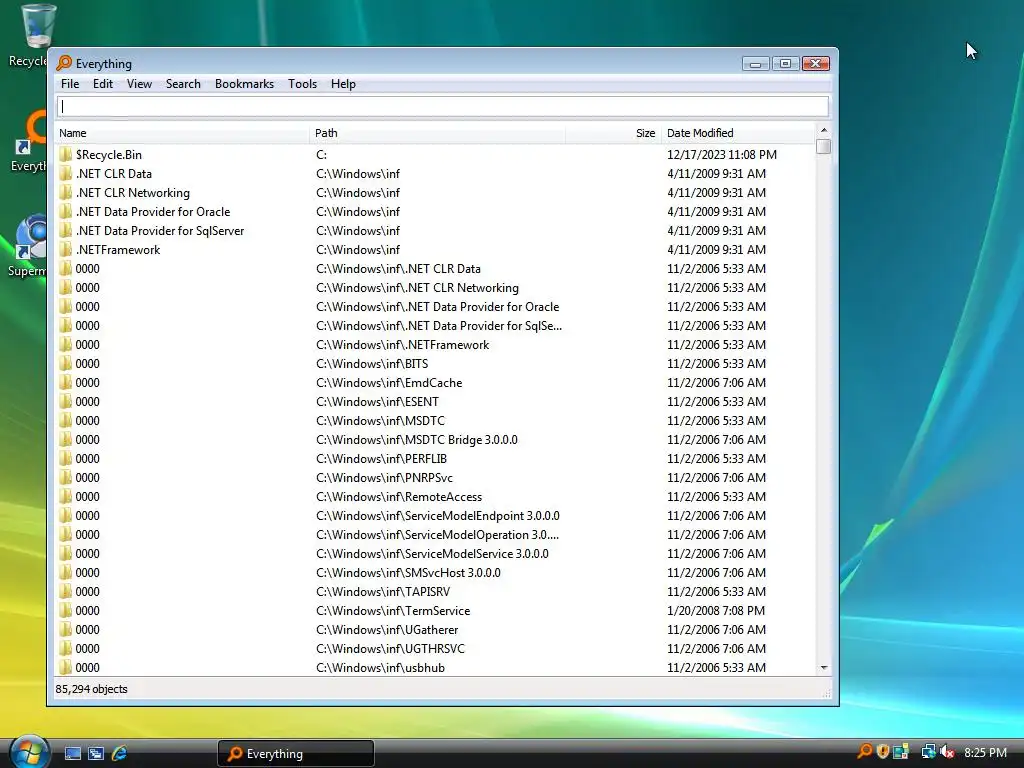Click folder icon of 0000 in usbhub
The width and height of the screenshot is (1024, 768).
65,667
